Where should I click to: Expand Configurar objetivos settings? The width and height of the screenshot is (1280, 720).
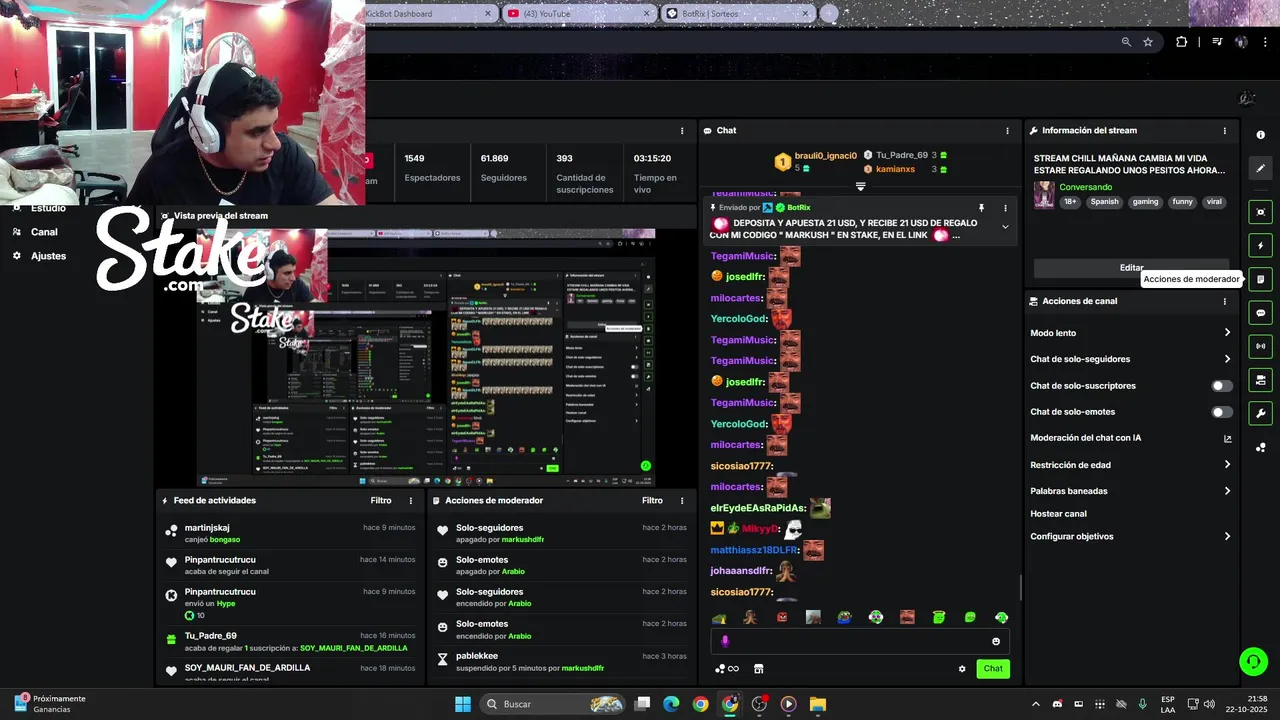click(x=1227, y=537)
